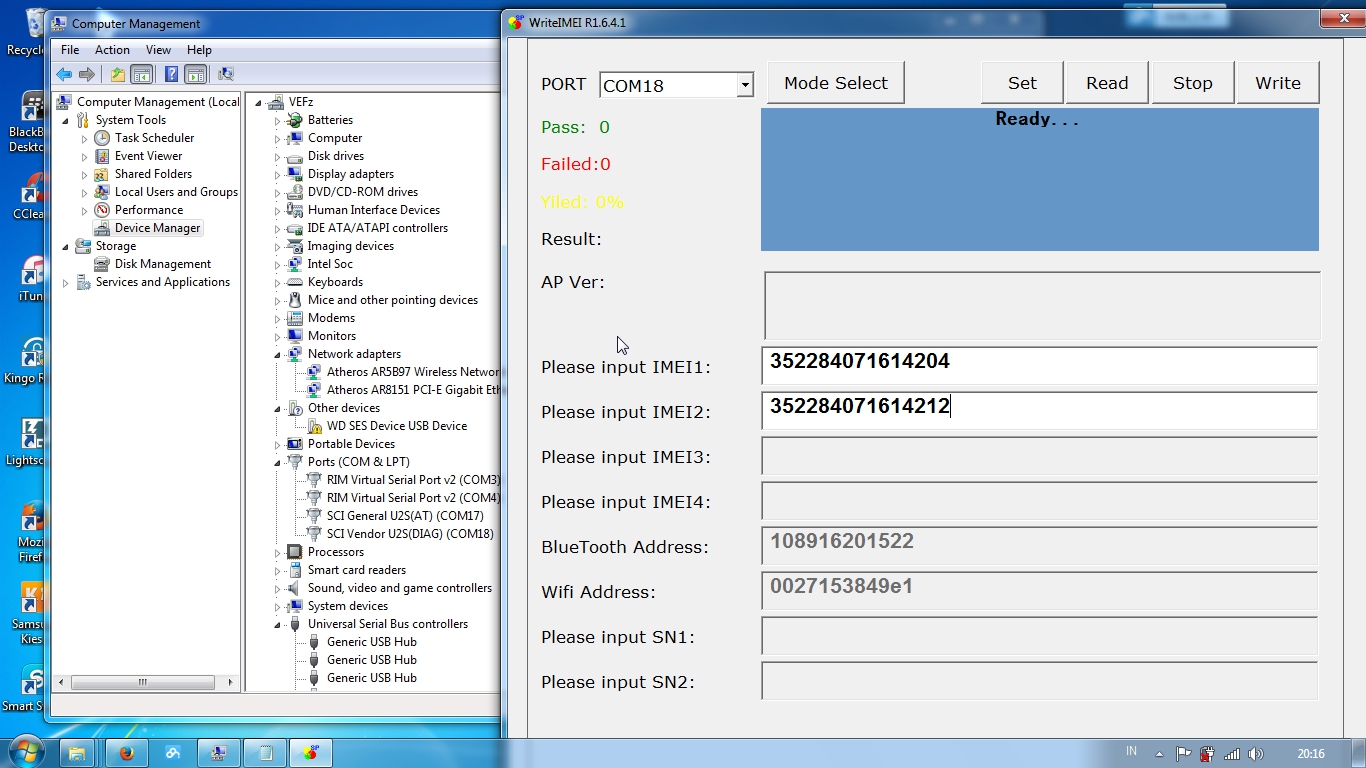Open the View menu
The image size is (1366, 768).
click(158, 50)
